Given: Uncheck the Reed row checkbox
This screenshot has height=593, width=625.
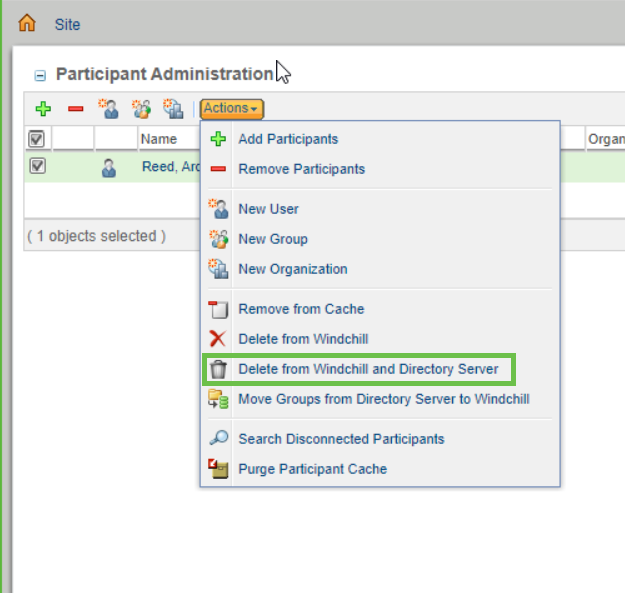Looking at the screenshot, I should tap(37, 166).
